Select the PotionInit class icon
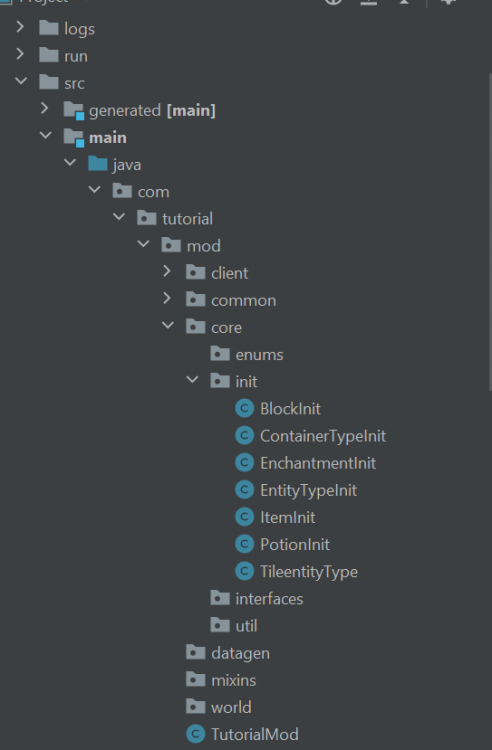This screenshot has height=750, width=492. [x=244, y=544]
